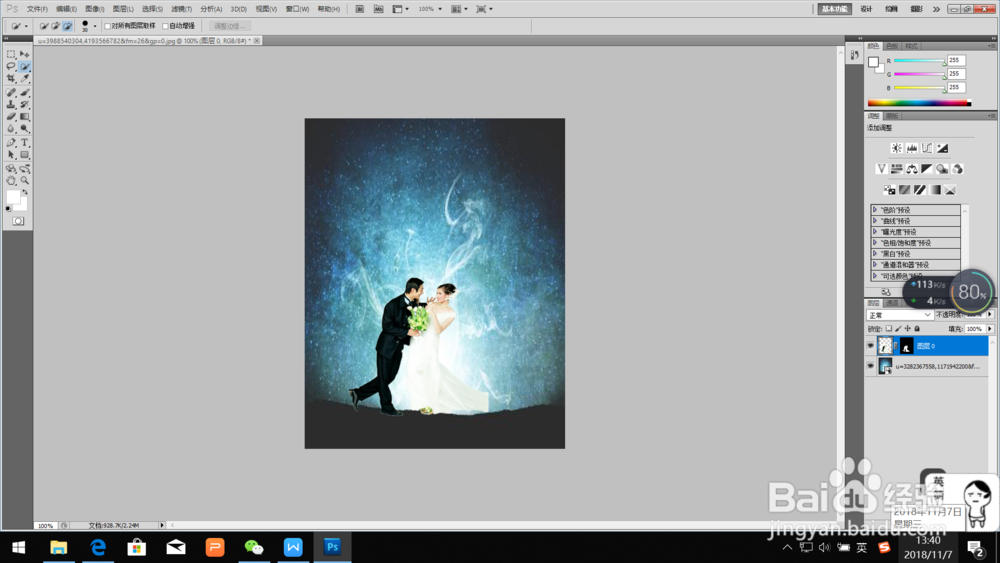This screenshot has height=563, width=1000.
Task: Select the Brush tool
Action: point(24,92)
